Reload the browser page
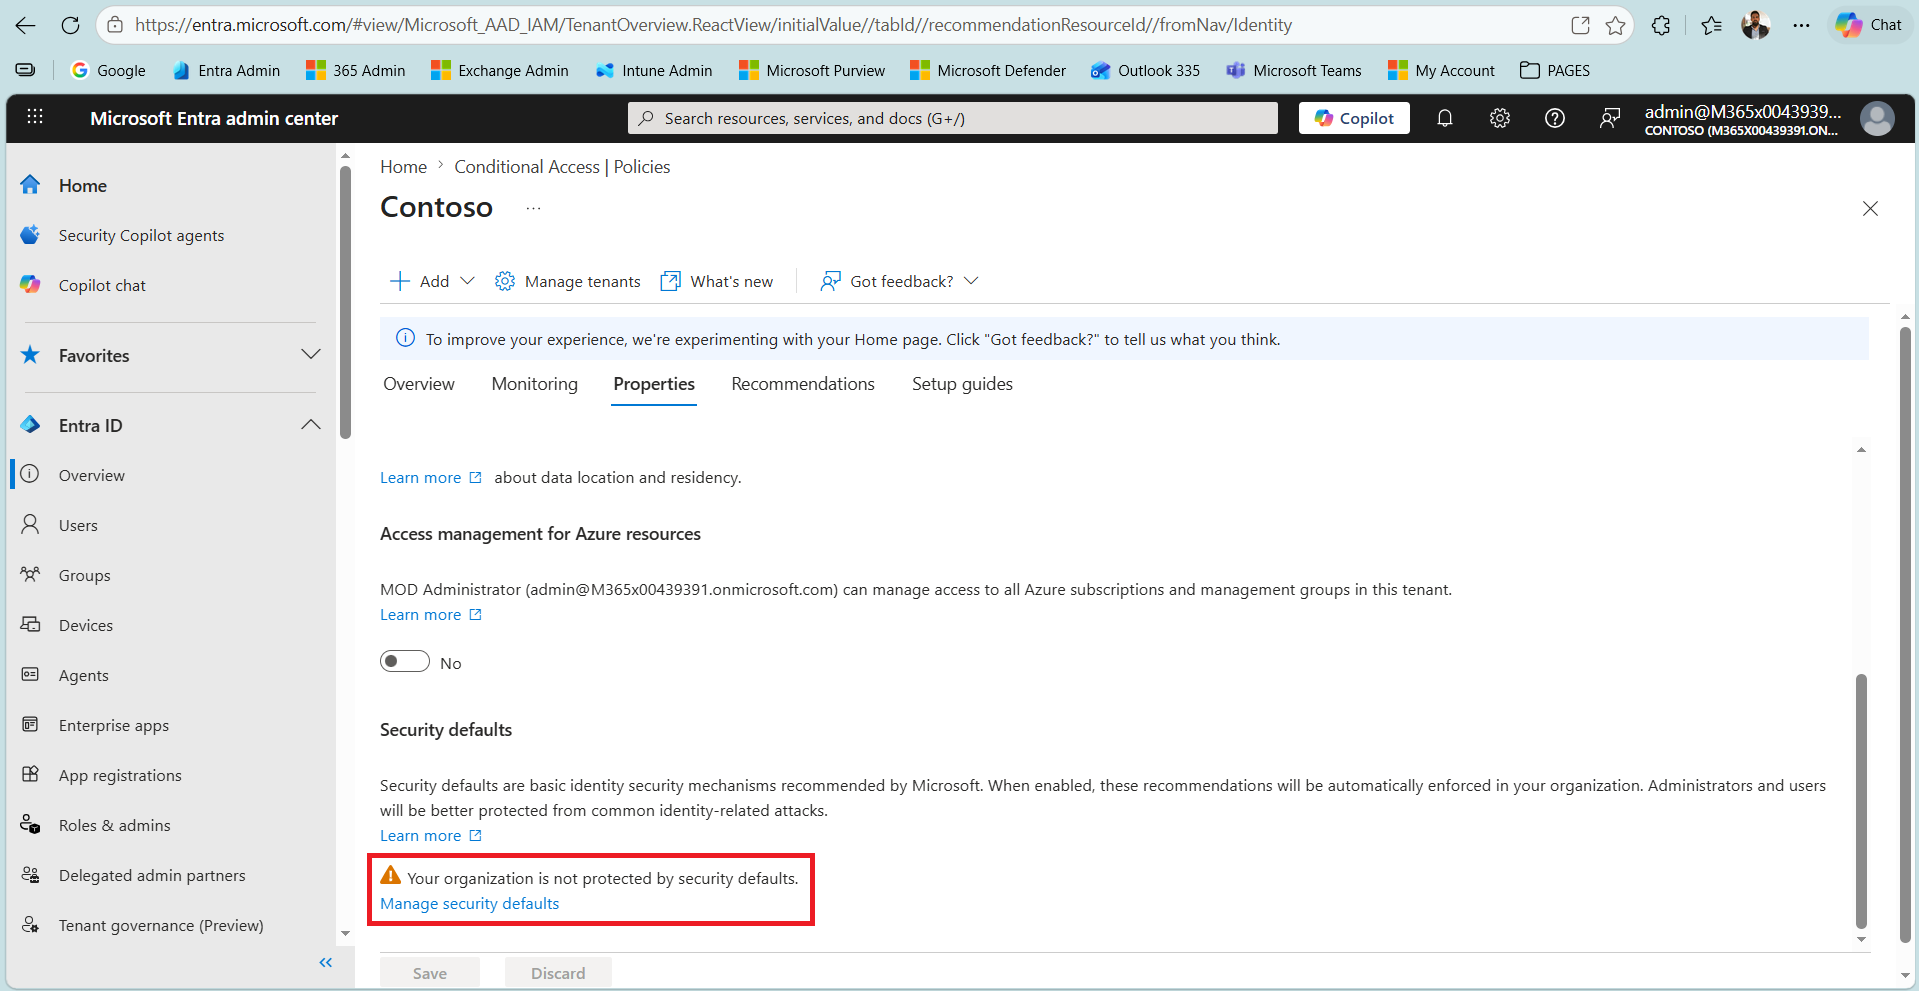Viewport: 1919px width, 991px height. point(70,25)
